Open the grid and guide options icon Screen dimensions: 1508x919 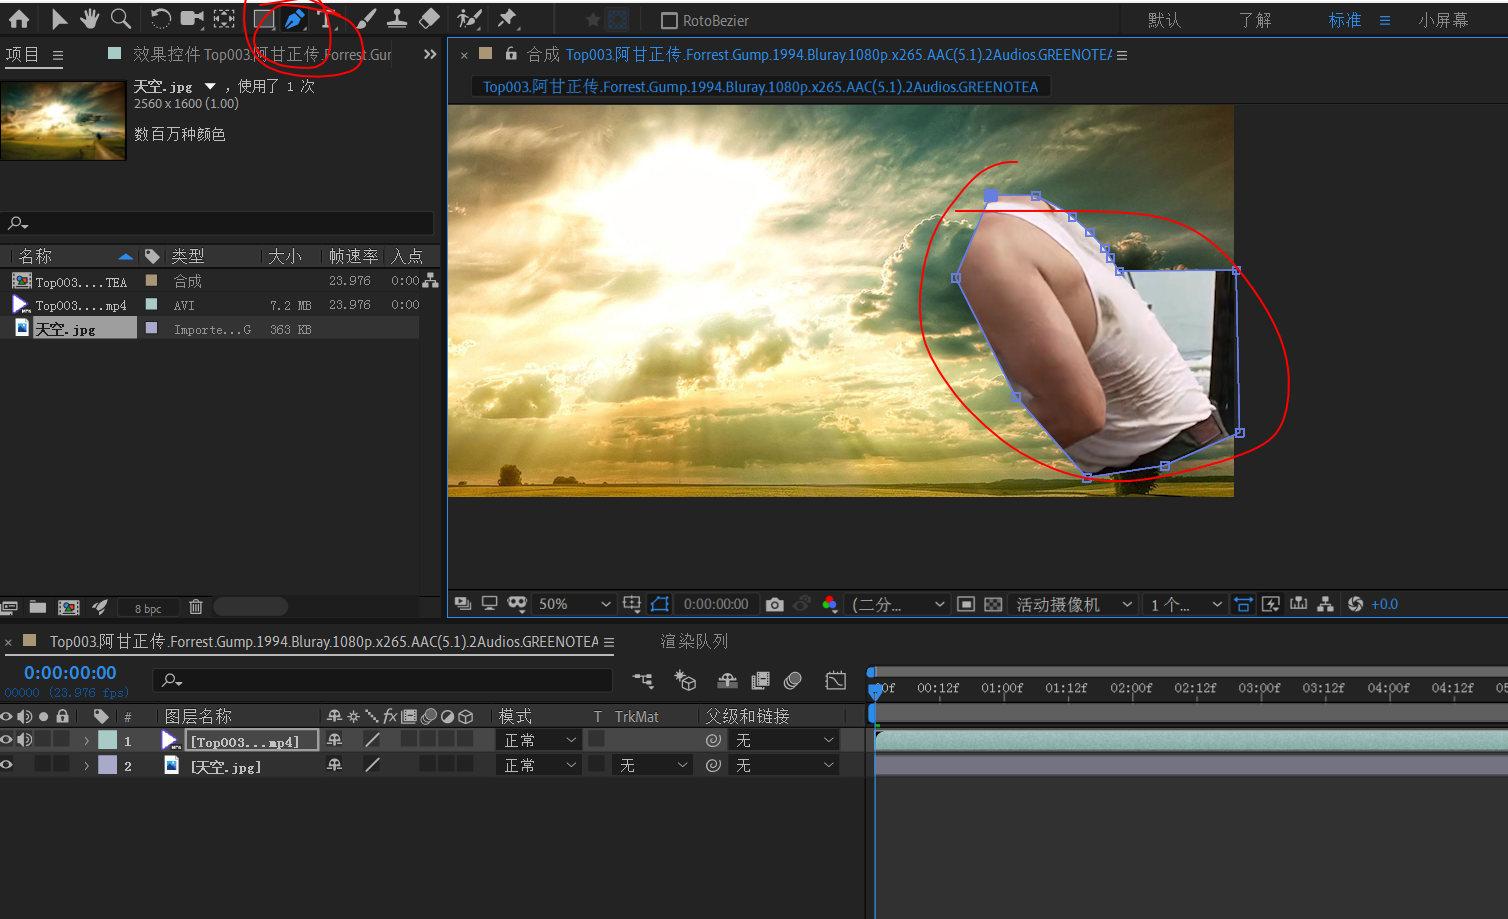pos(632,604)
